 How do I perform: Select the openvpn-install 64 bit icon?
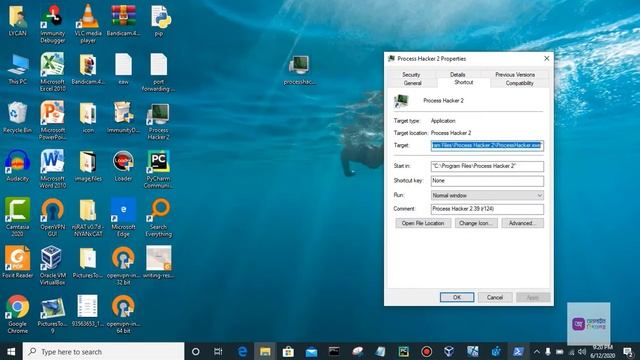click(x=123, y=313)
